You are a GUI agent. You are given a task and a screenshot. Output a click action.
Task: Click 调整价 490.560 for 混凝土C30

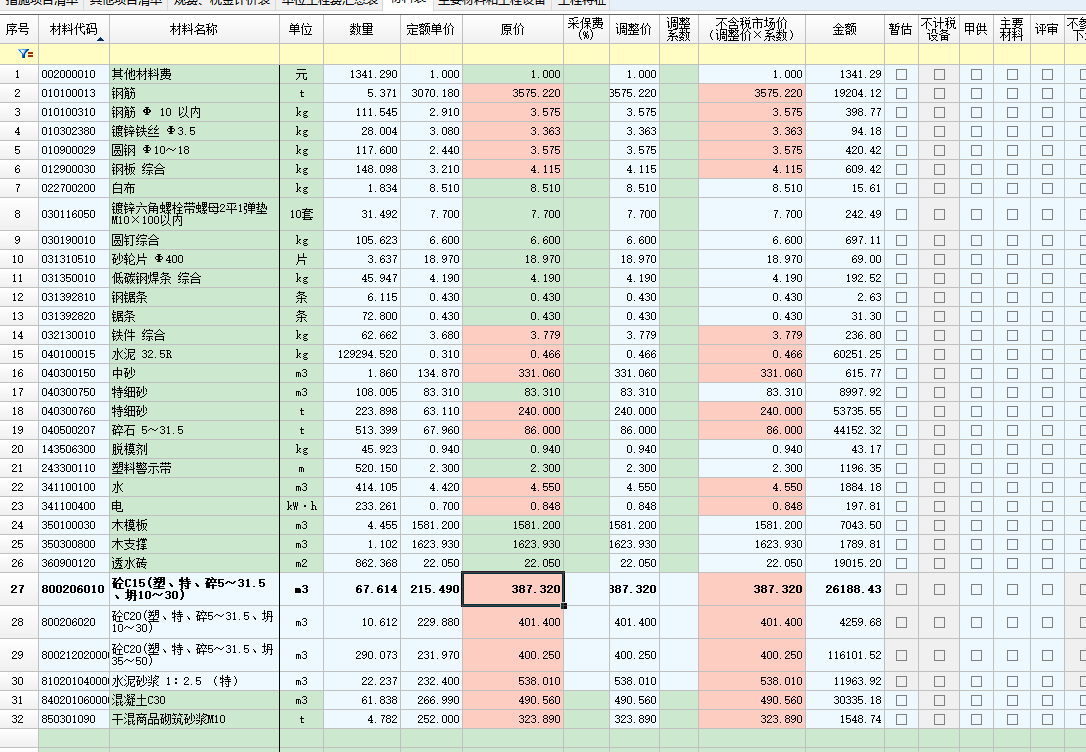pyautogui.click(x=635, y=700)
